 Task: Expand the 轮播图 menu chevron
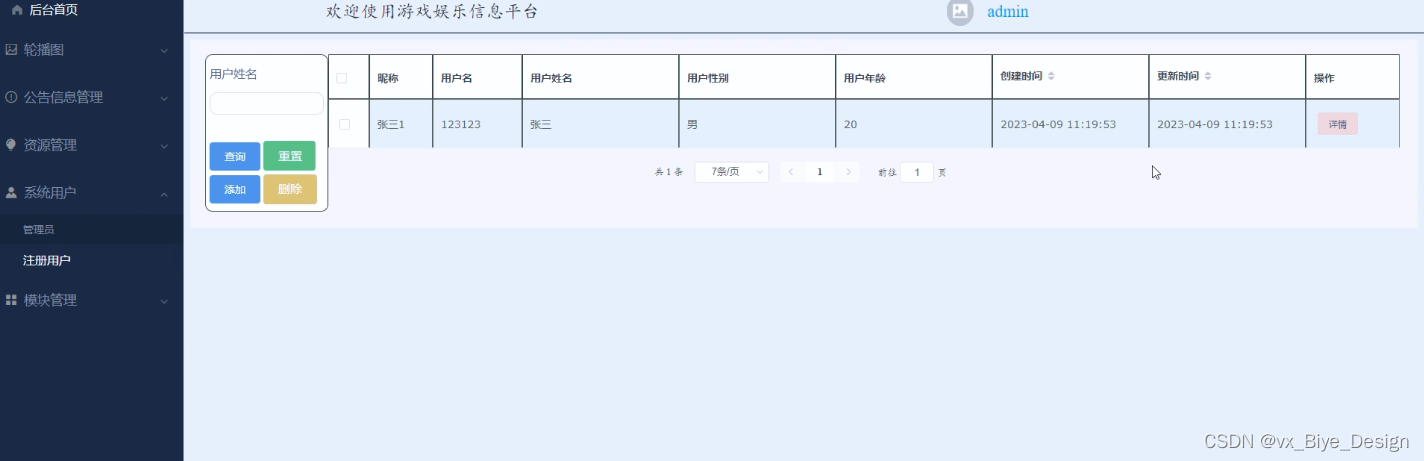[x=165, y=50]
